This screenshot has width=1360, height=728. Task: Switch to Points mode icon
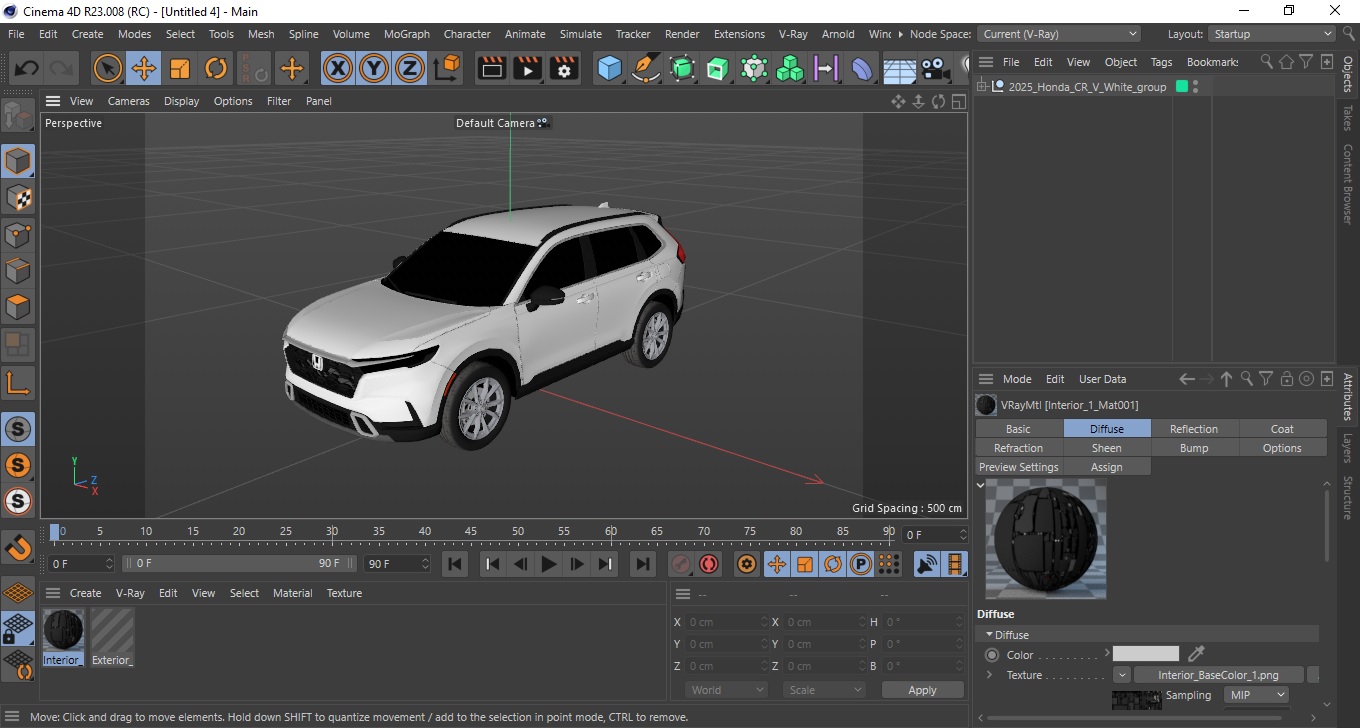(17, 234)
